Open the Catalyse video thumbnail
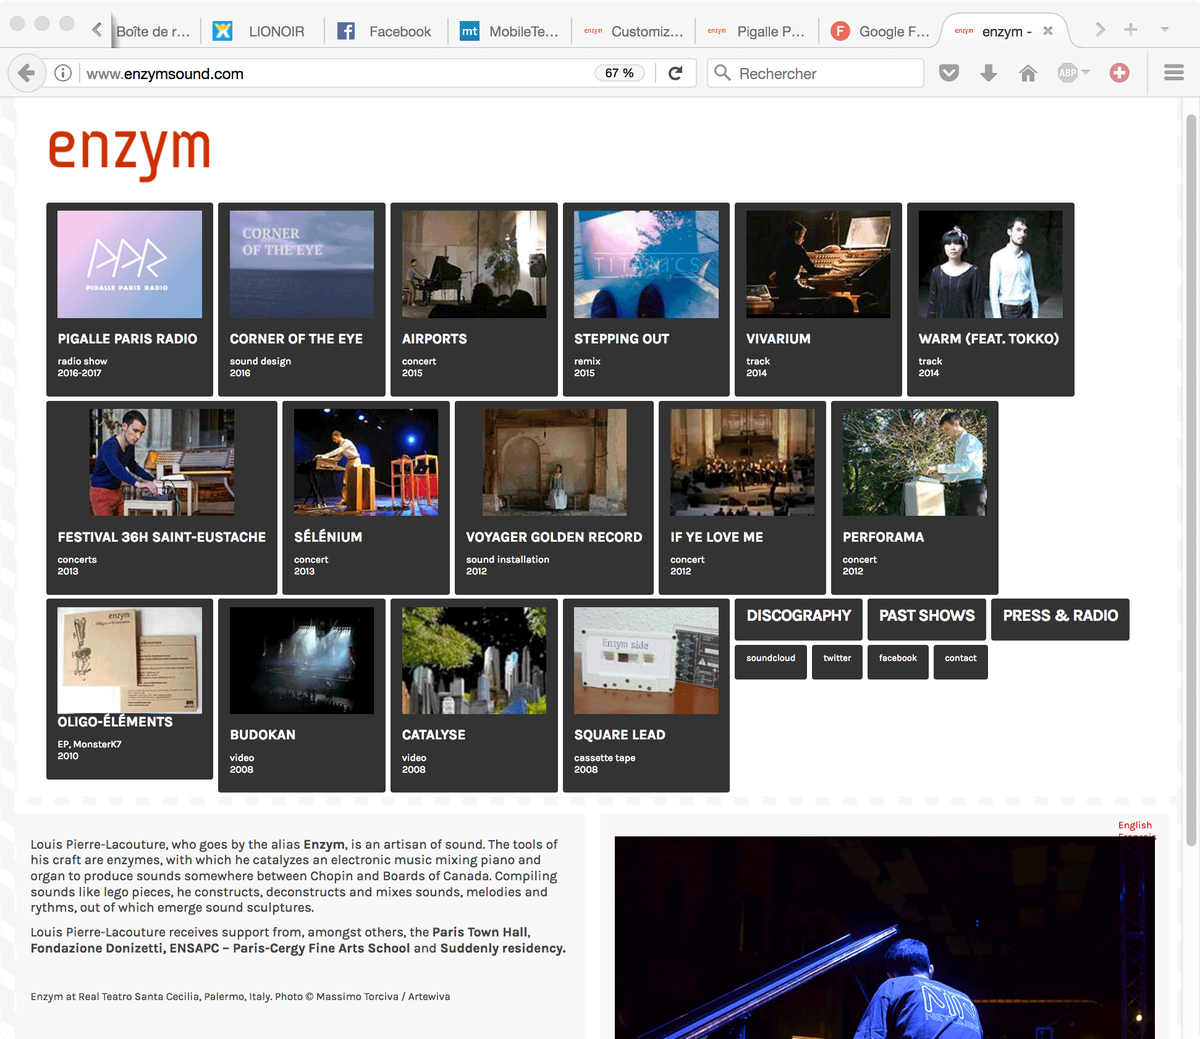 [x=474, y=660]
